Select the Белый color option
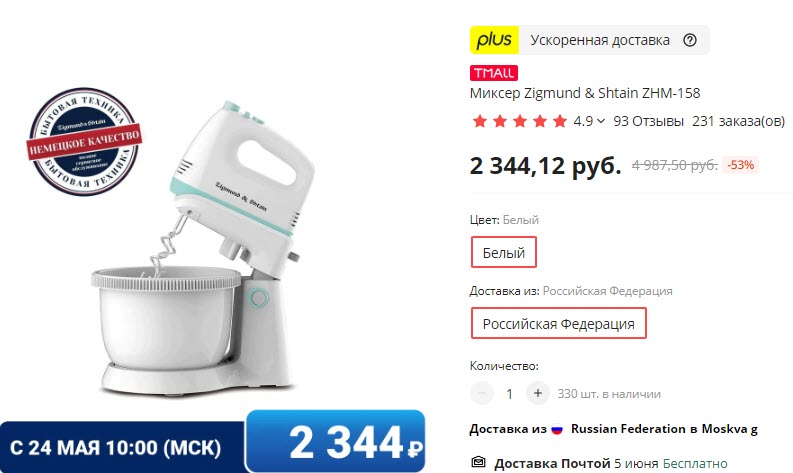The height and width of the screenshot is (473, 793). pos(503,252)
